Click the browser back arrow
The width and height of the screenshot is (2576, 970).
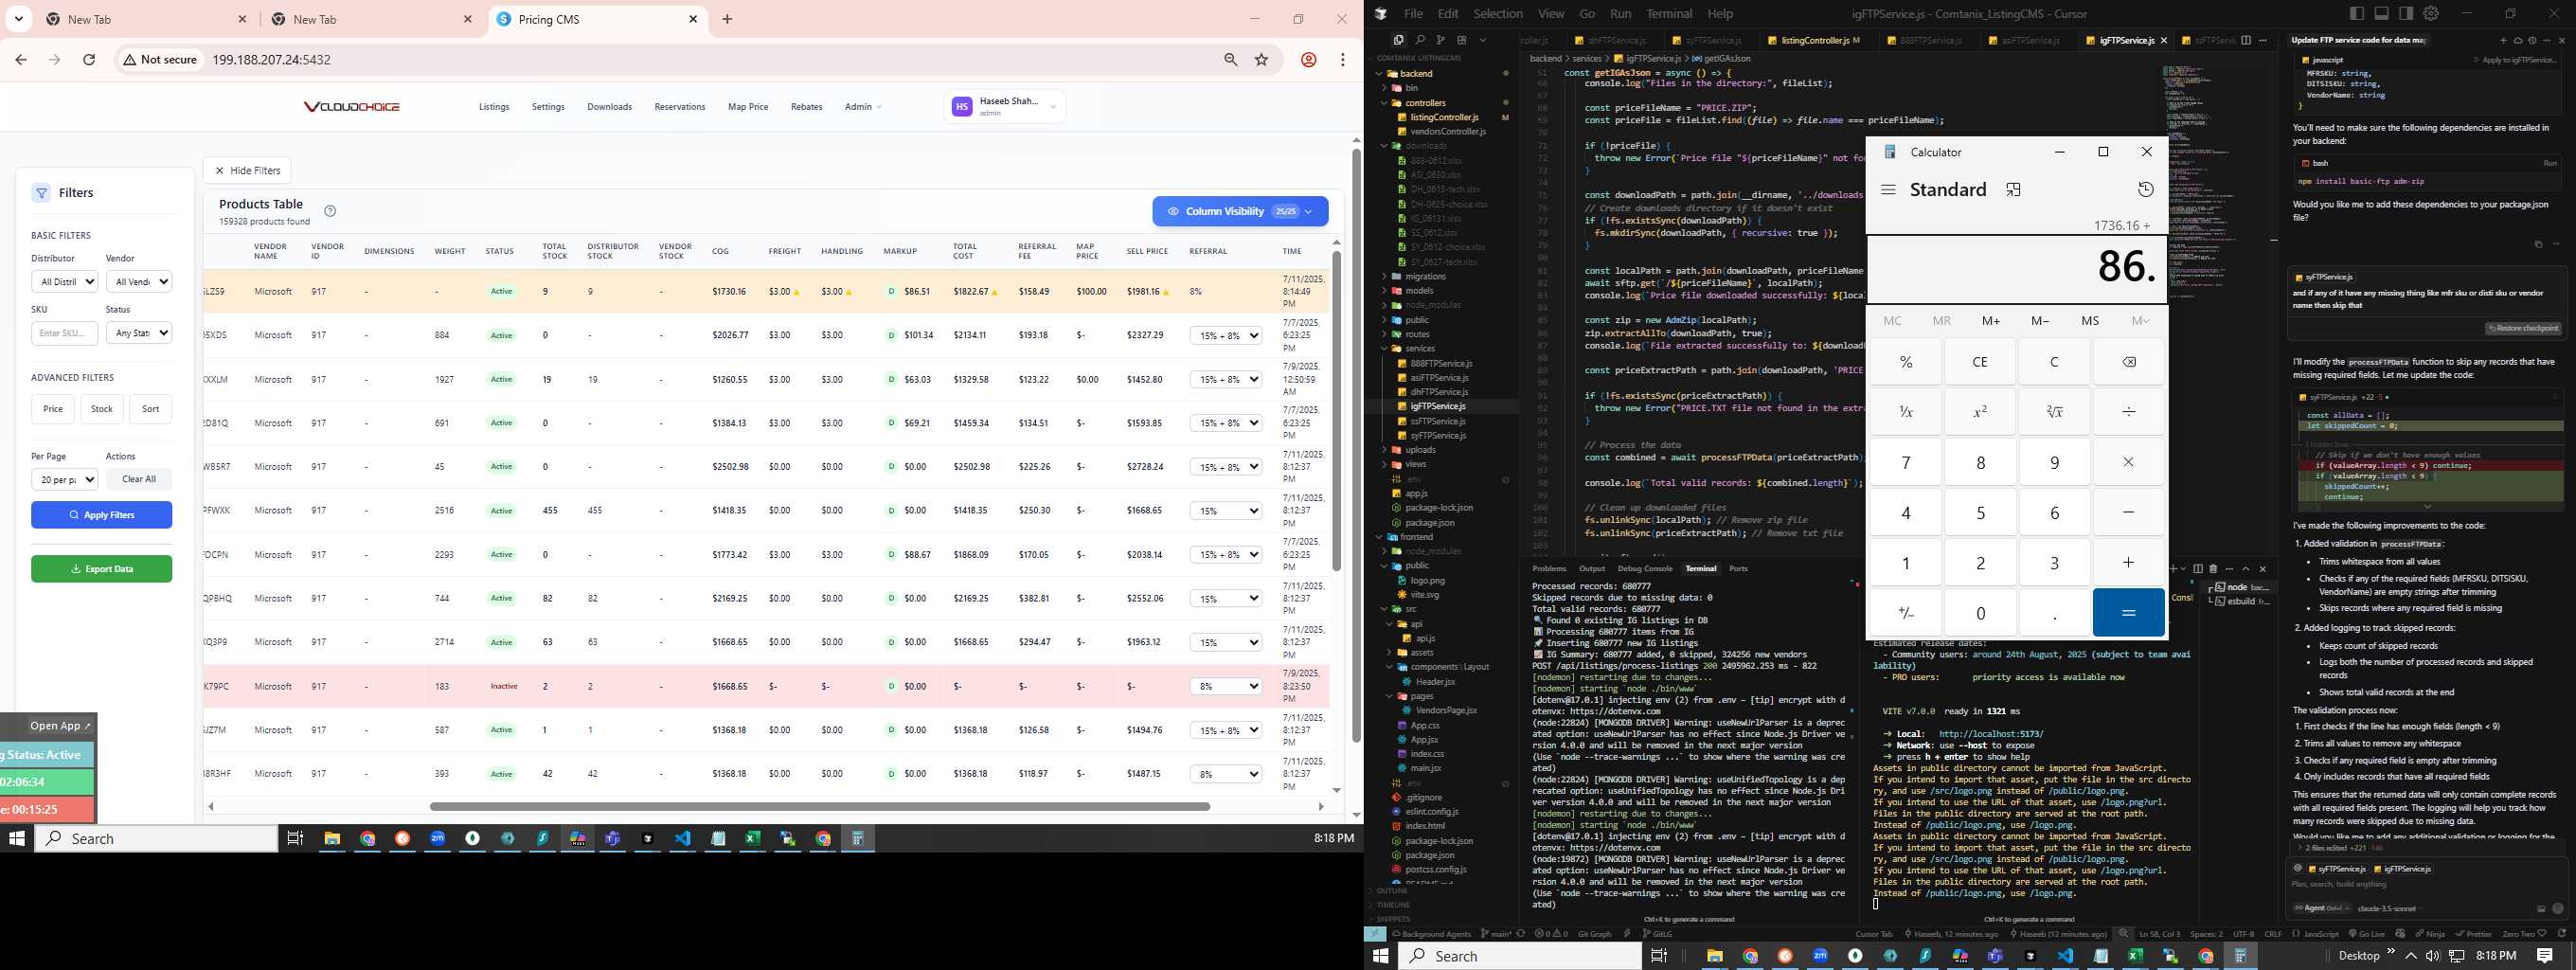pyautogui.click(x=21, y=60)
